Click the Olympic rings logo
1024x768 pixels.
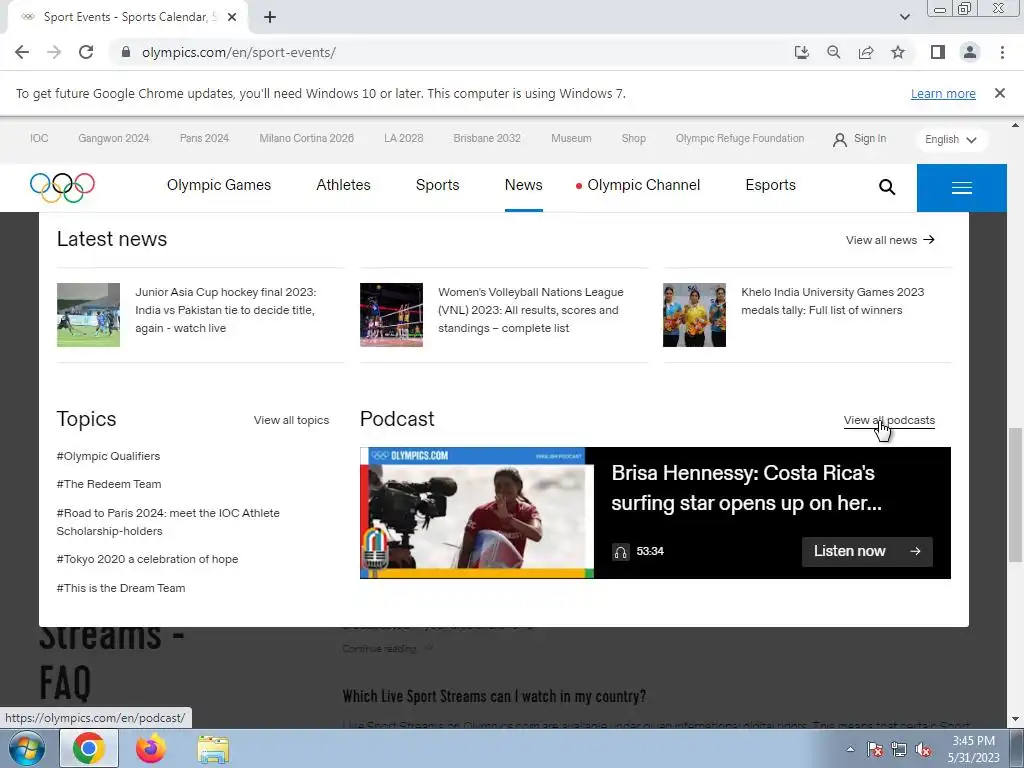tap(62, 187)
